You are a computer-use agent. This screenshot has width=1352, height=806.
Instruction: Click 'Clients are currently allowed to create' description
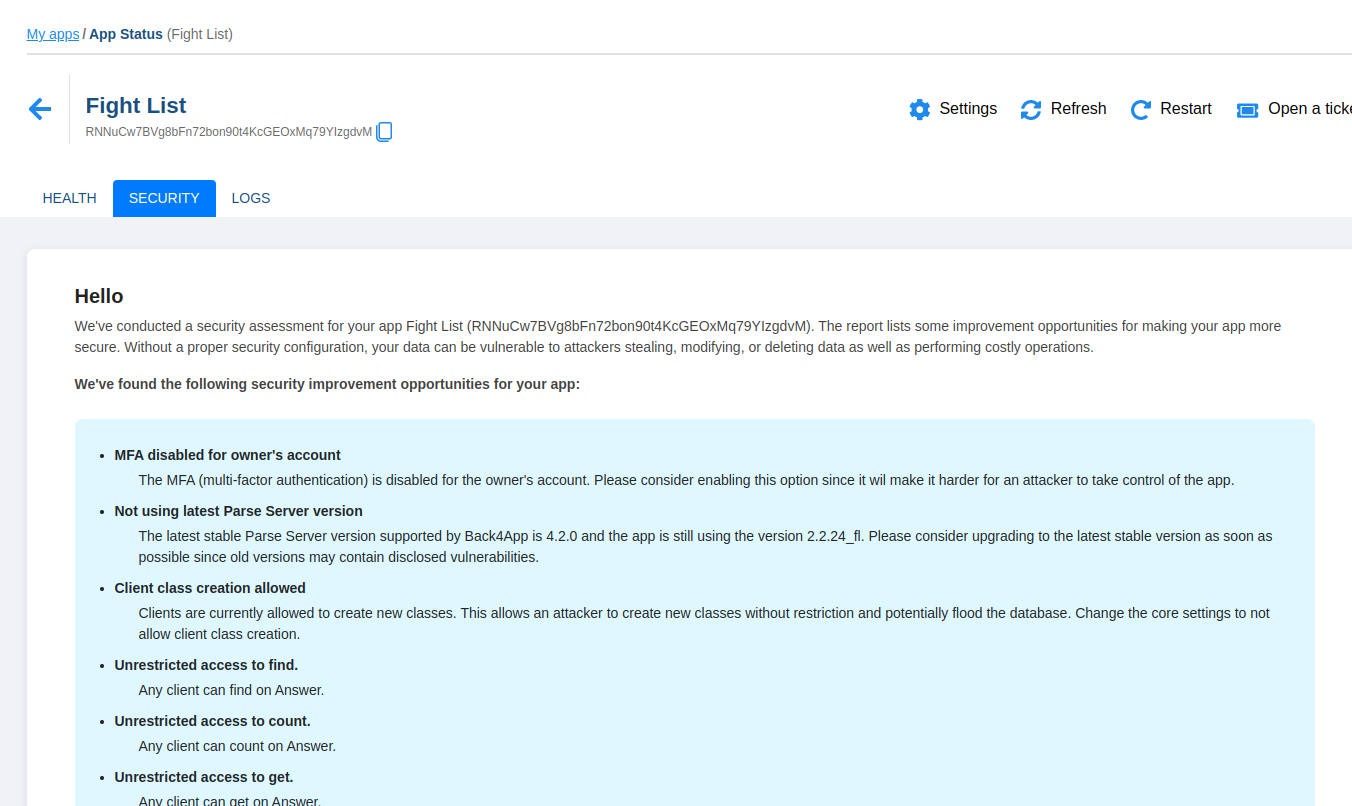click(704, 623)
